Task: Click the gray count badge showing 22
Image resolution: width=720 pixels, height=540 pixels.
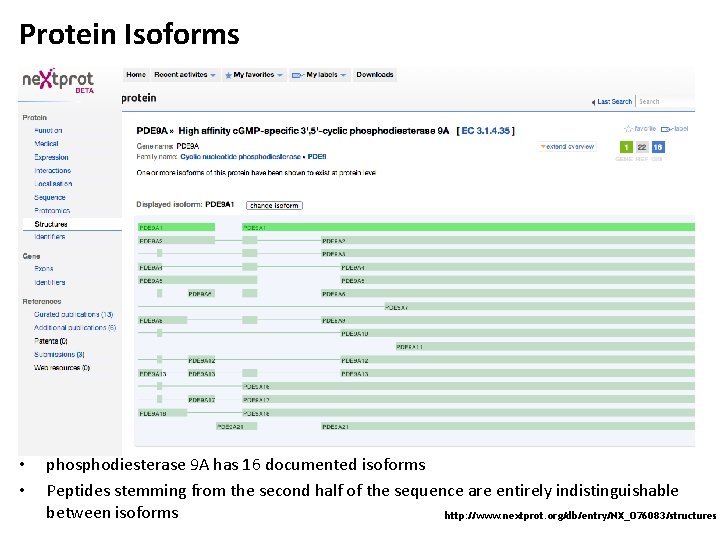Action: point(642,147)
